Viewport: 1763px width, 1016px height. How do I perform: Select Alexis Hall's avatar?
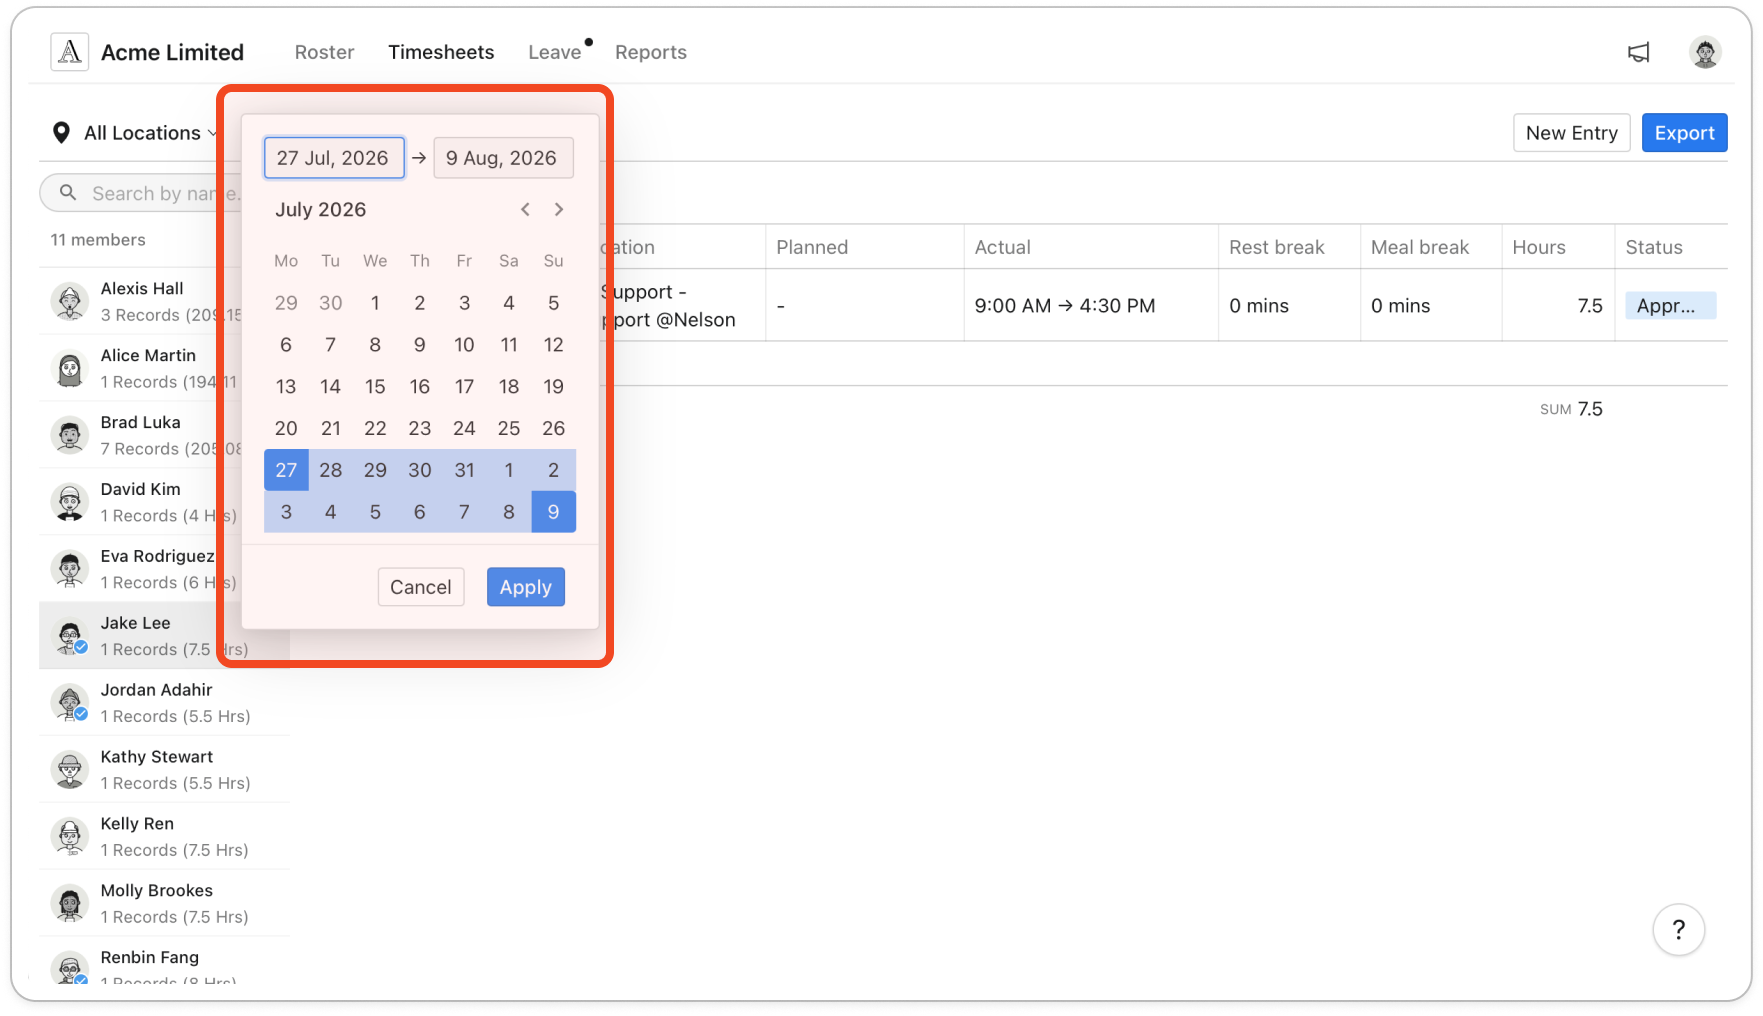70,301
